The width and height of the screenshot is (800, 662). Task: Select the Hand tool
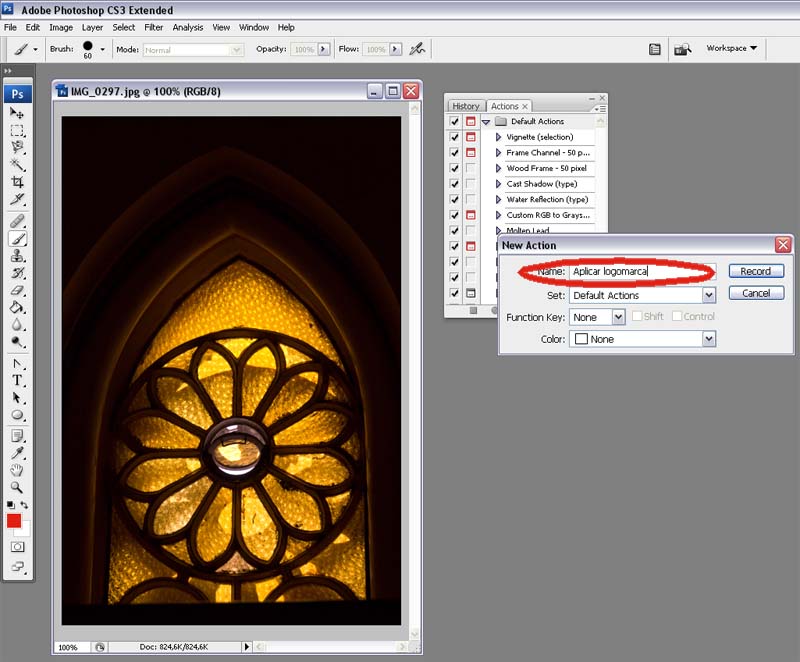[x=17, y=469]
